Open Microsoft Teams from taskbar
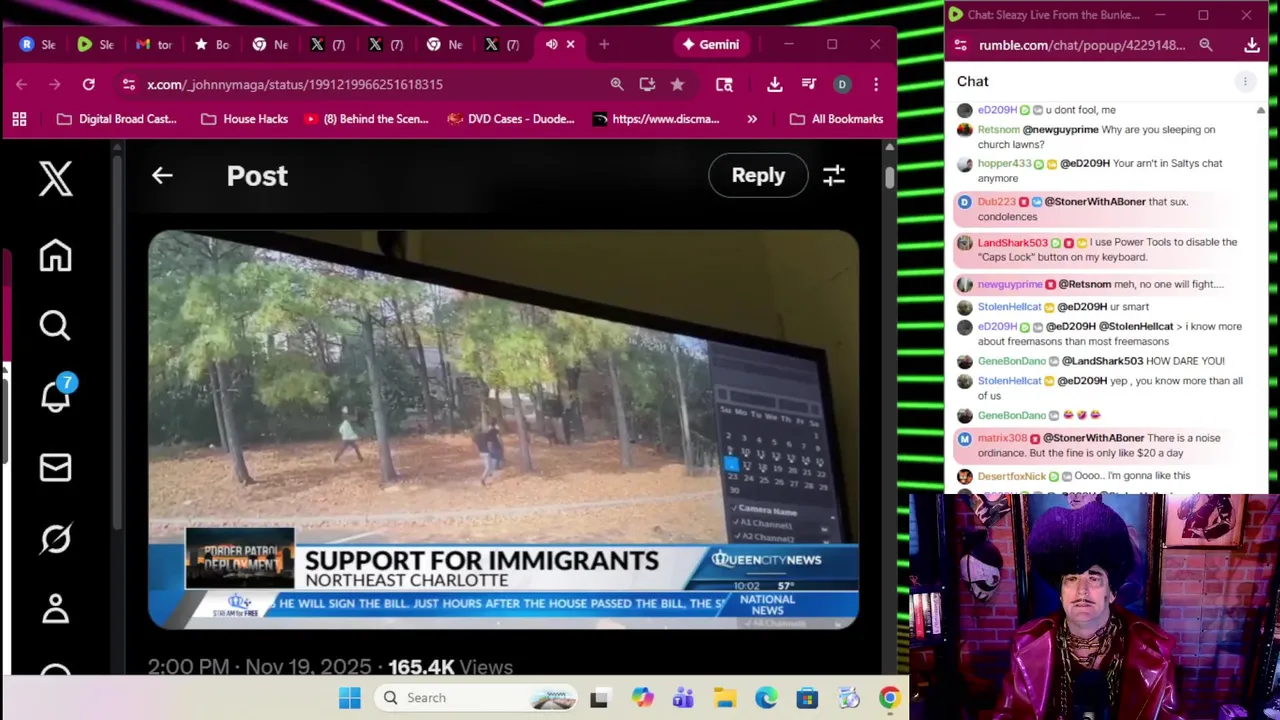The image size is (1280, 720). coord(683,698)
